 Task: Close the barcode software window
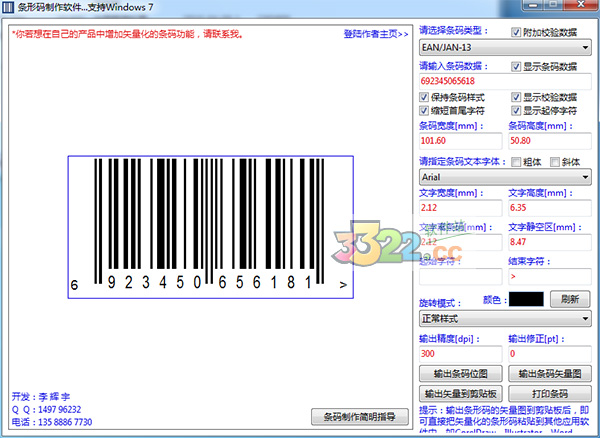[x=581, y=5]
